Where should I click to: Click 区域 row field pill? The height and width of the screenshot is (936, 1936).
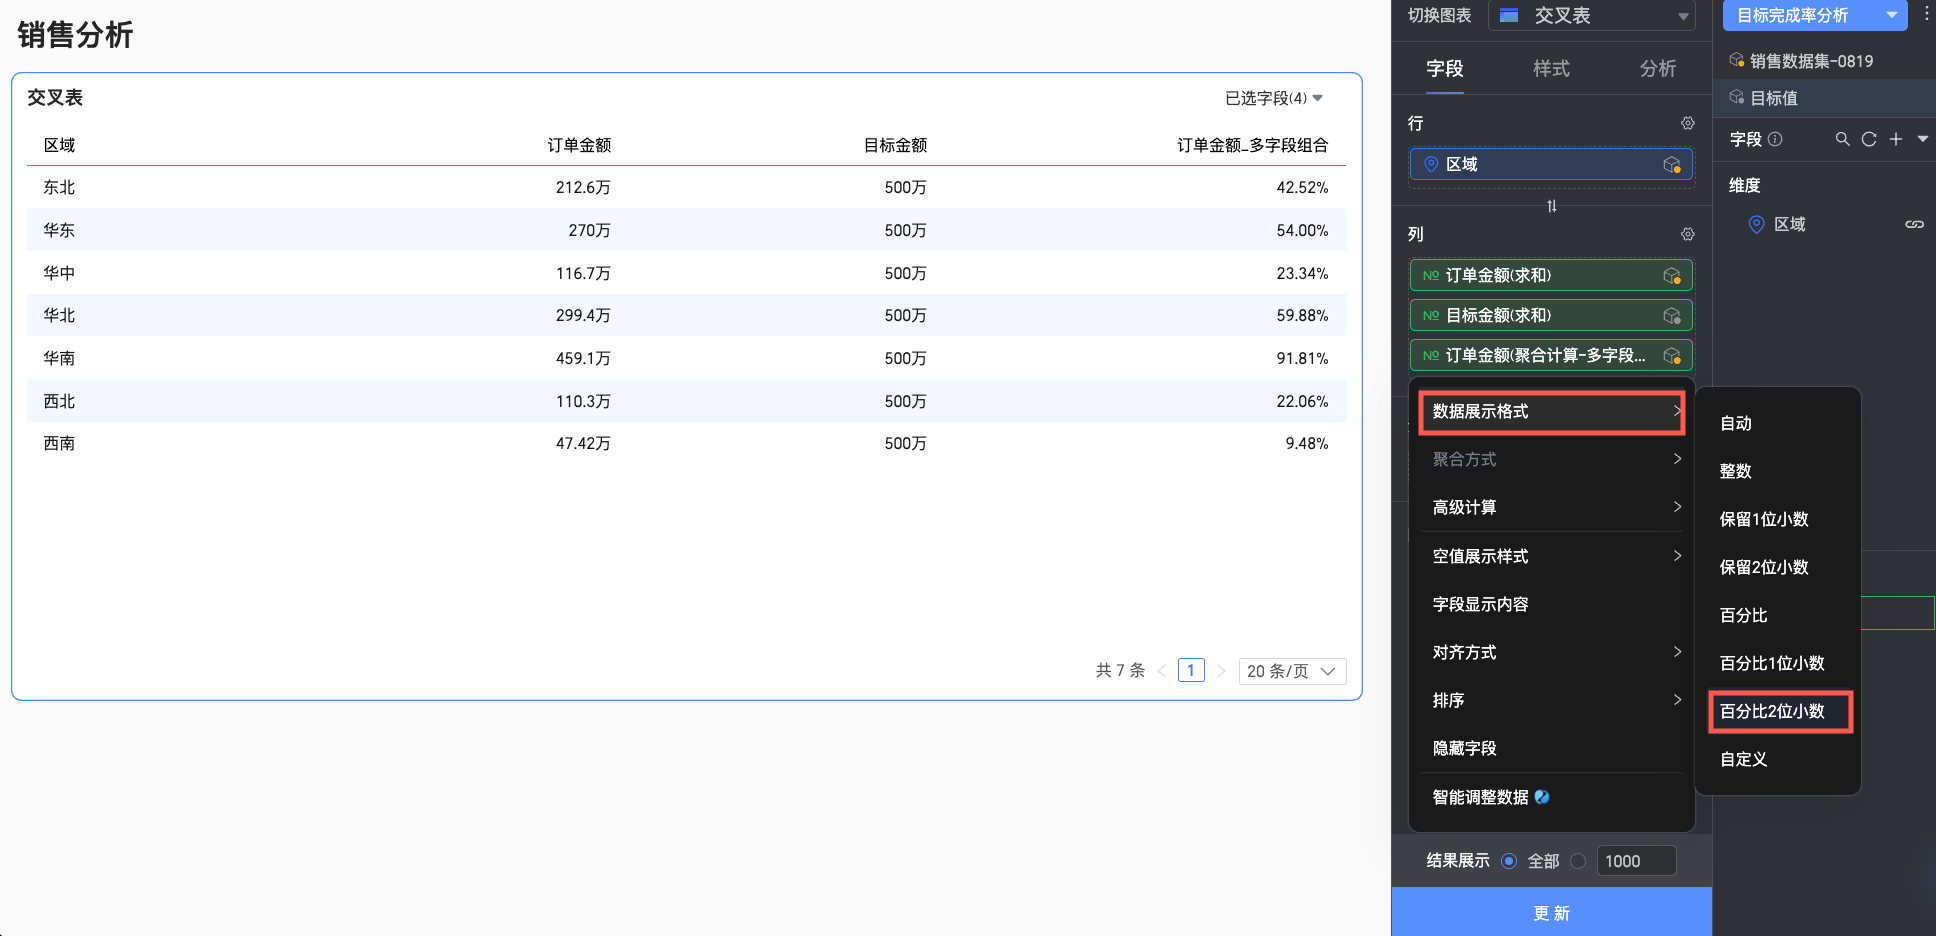(1552, 164)
